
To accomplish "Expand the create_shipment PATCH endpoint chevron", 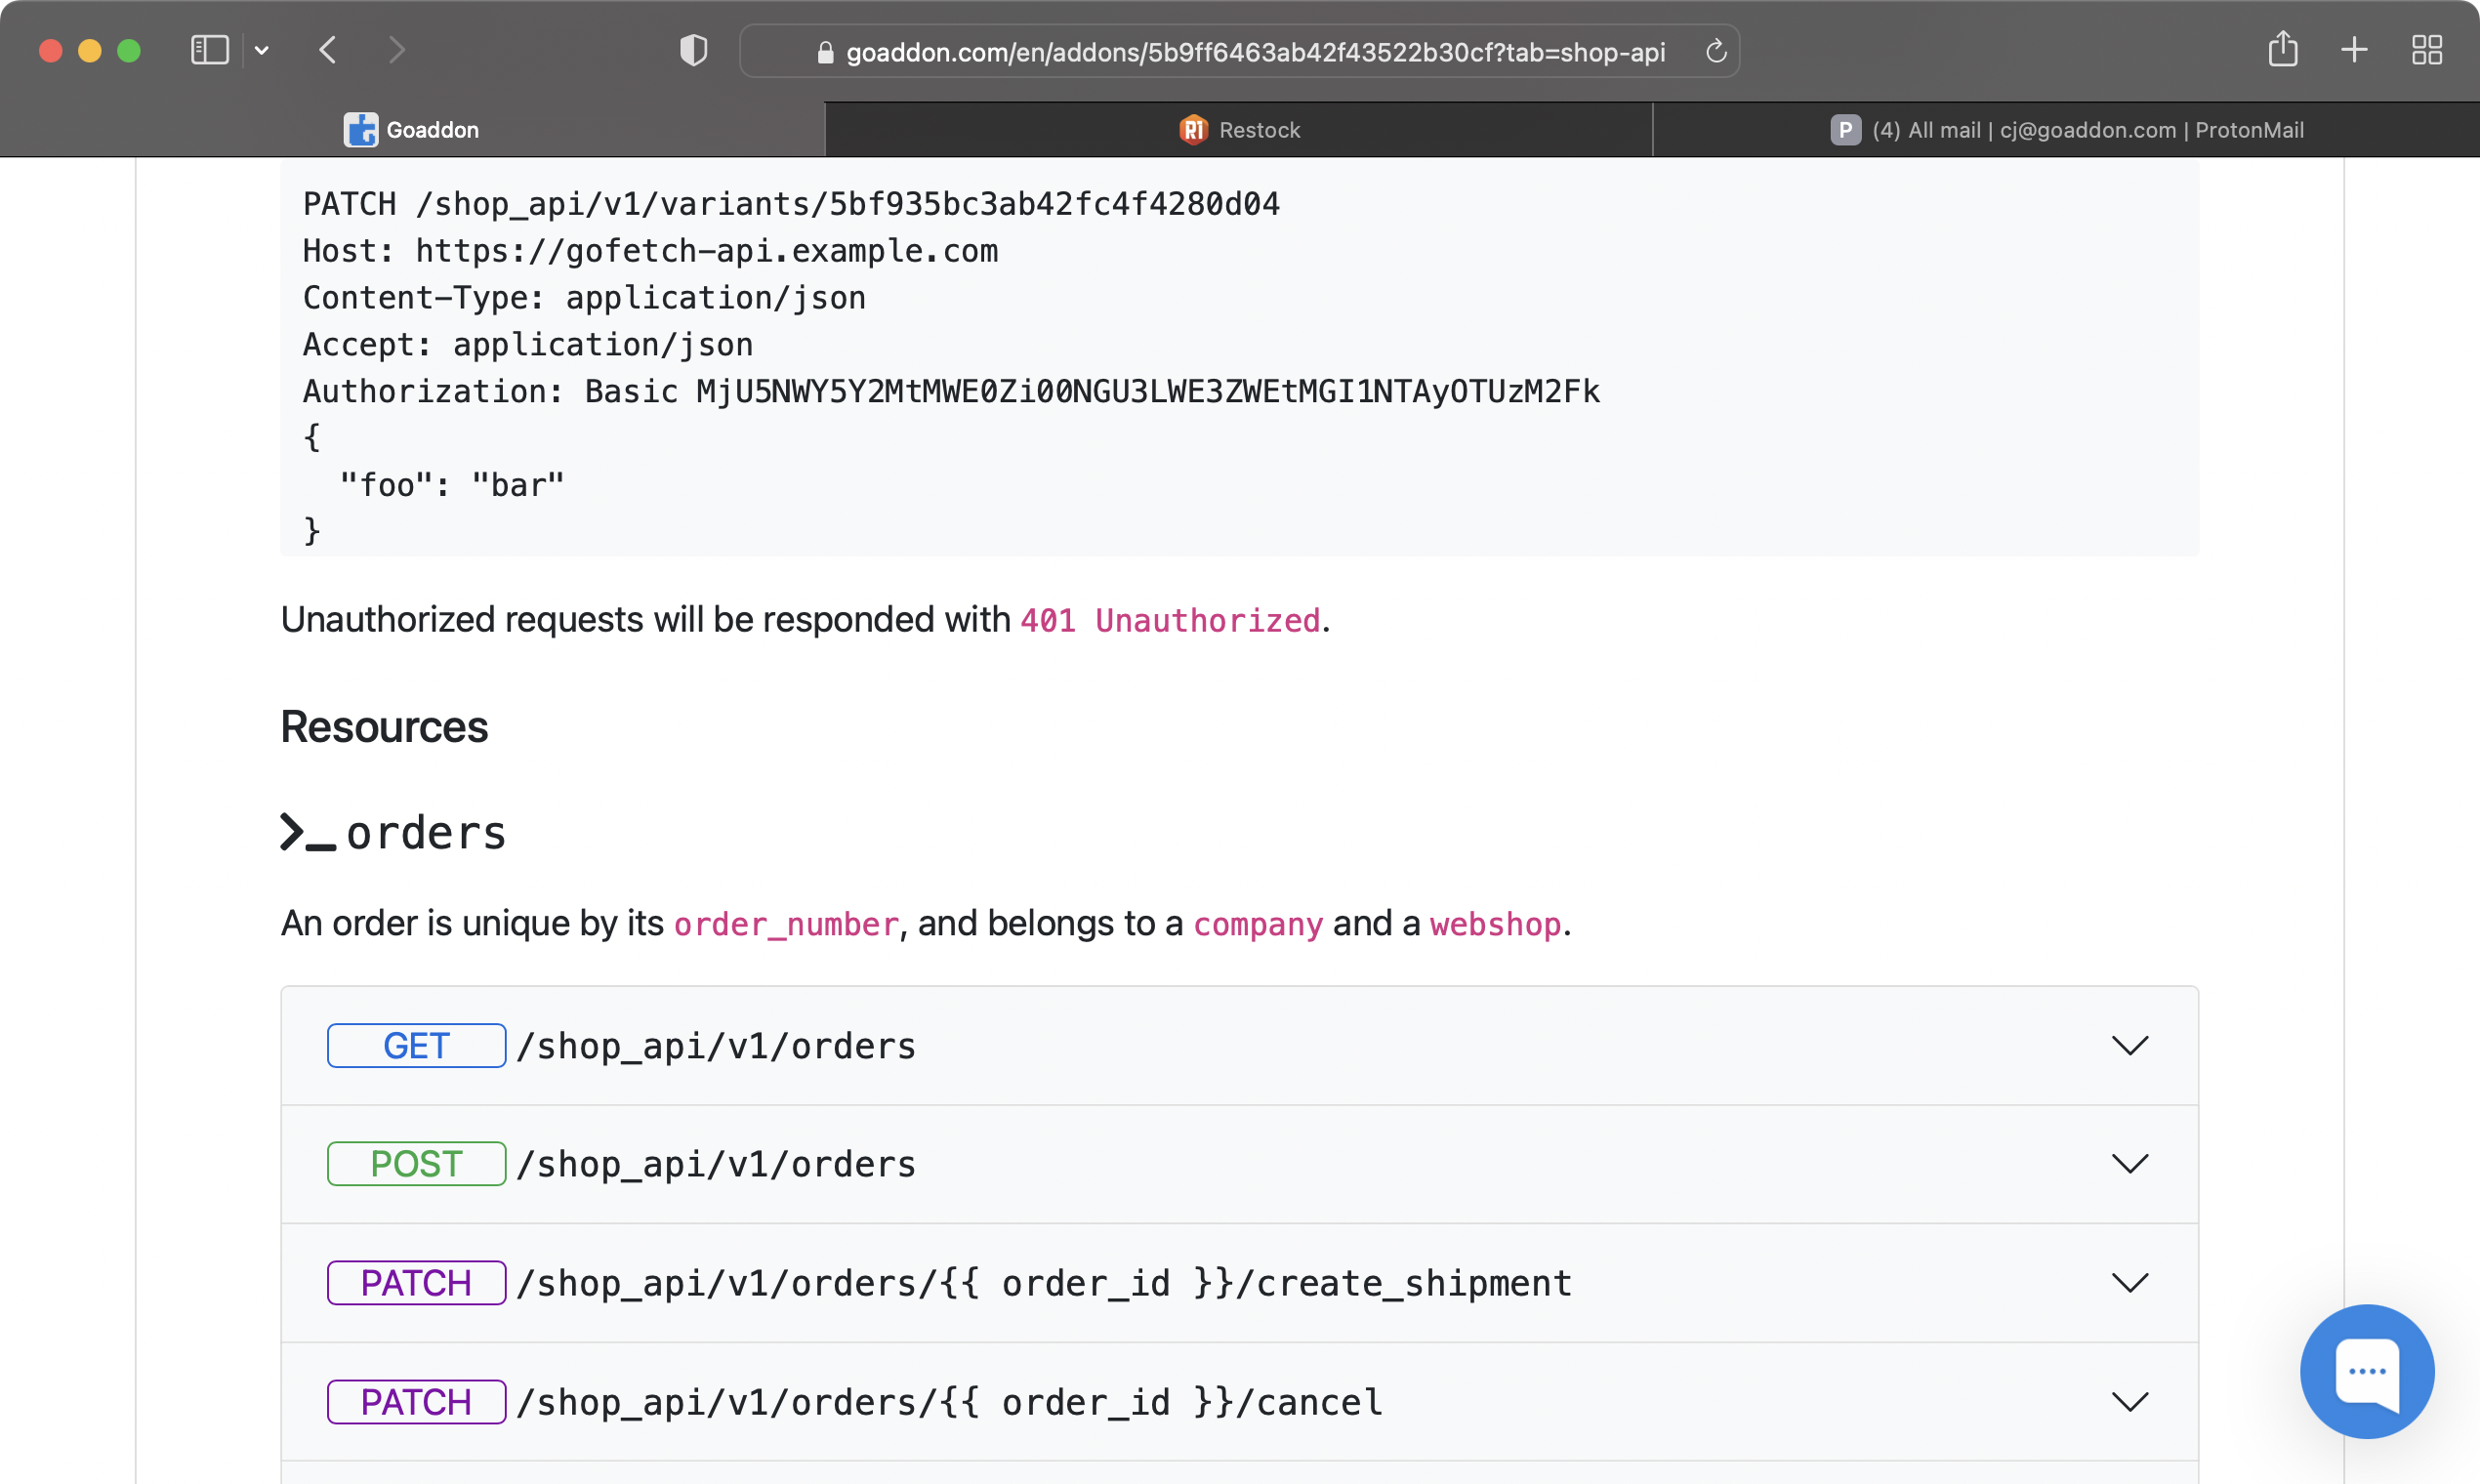I will point(2129,1283).
